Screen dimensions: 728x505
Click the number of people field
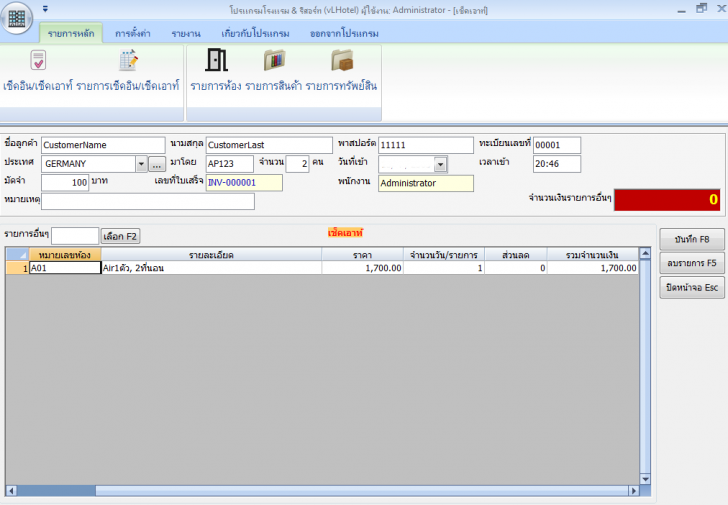[x=298, y=164]
